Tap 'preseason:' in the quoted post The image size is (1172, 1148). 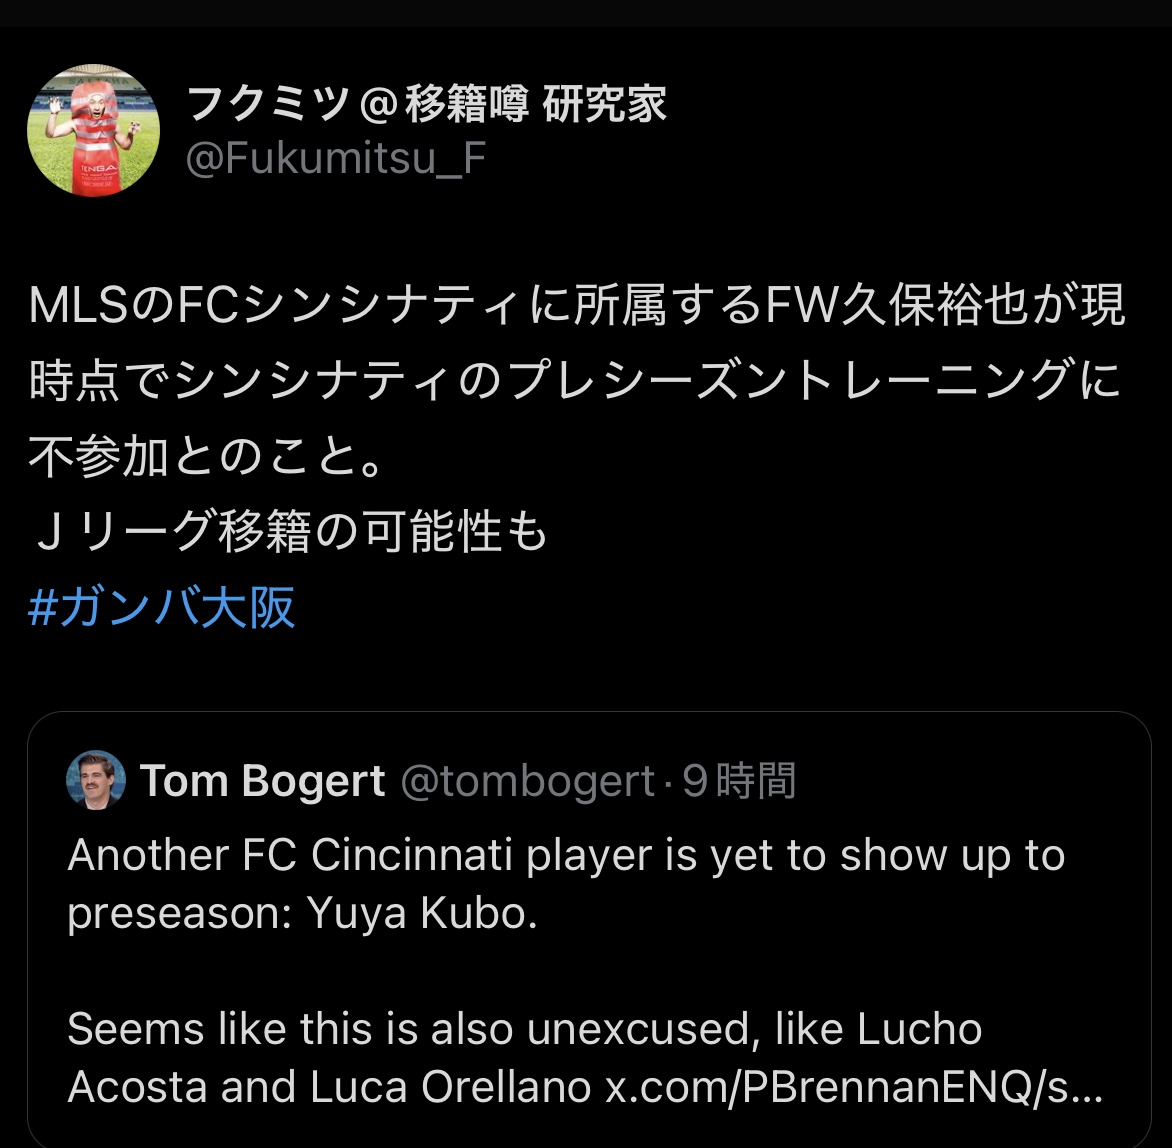click(x=171, y=915)
